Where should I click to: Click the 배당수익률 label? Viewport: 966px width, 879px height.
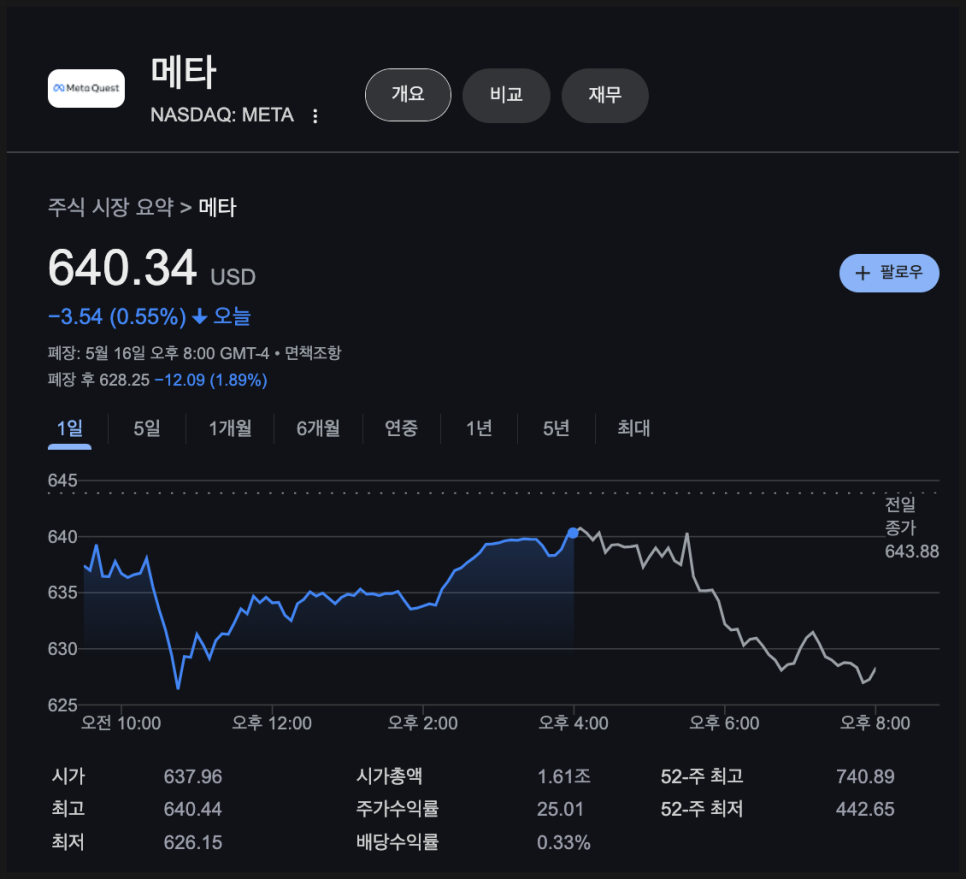397,843
